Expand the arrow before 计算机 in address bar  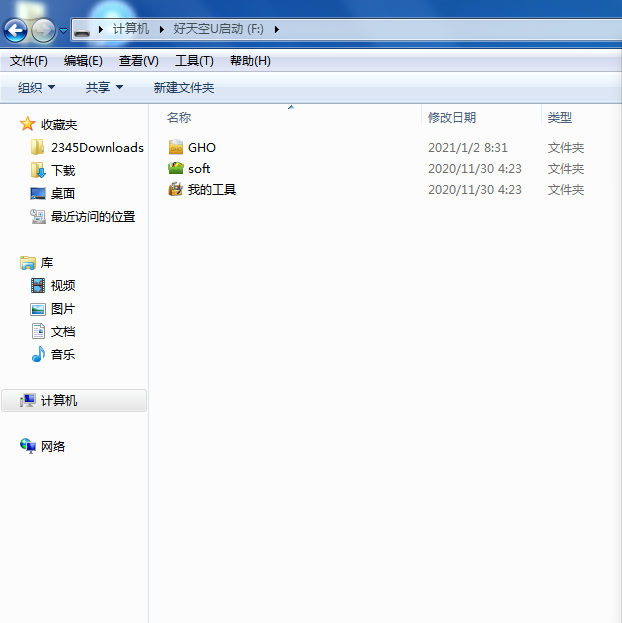point(101,29)
